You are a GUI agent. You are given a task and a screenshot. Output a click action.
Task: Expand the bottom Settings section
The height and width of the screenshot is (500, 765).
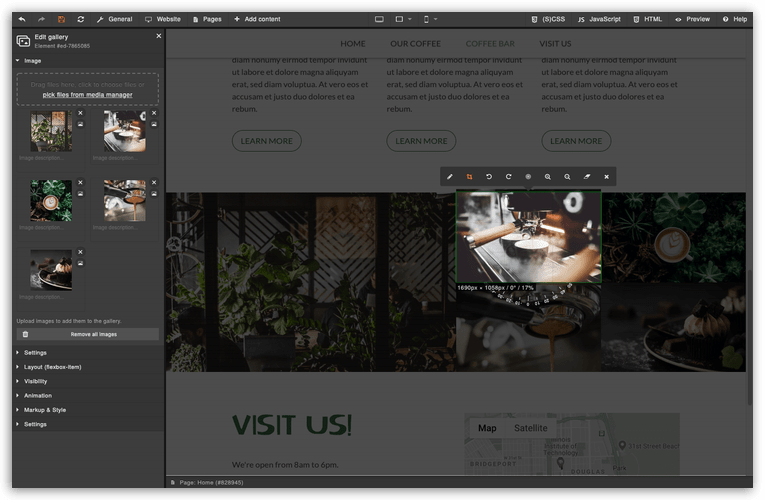click(88, 424)
